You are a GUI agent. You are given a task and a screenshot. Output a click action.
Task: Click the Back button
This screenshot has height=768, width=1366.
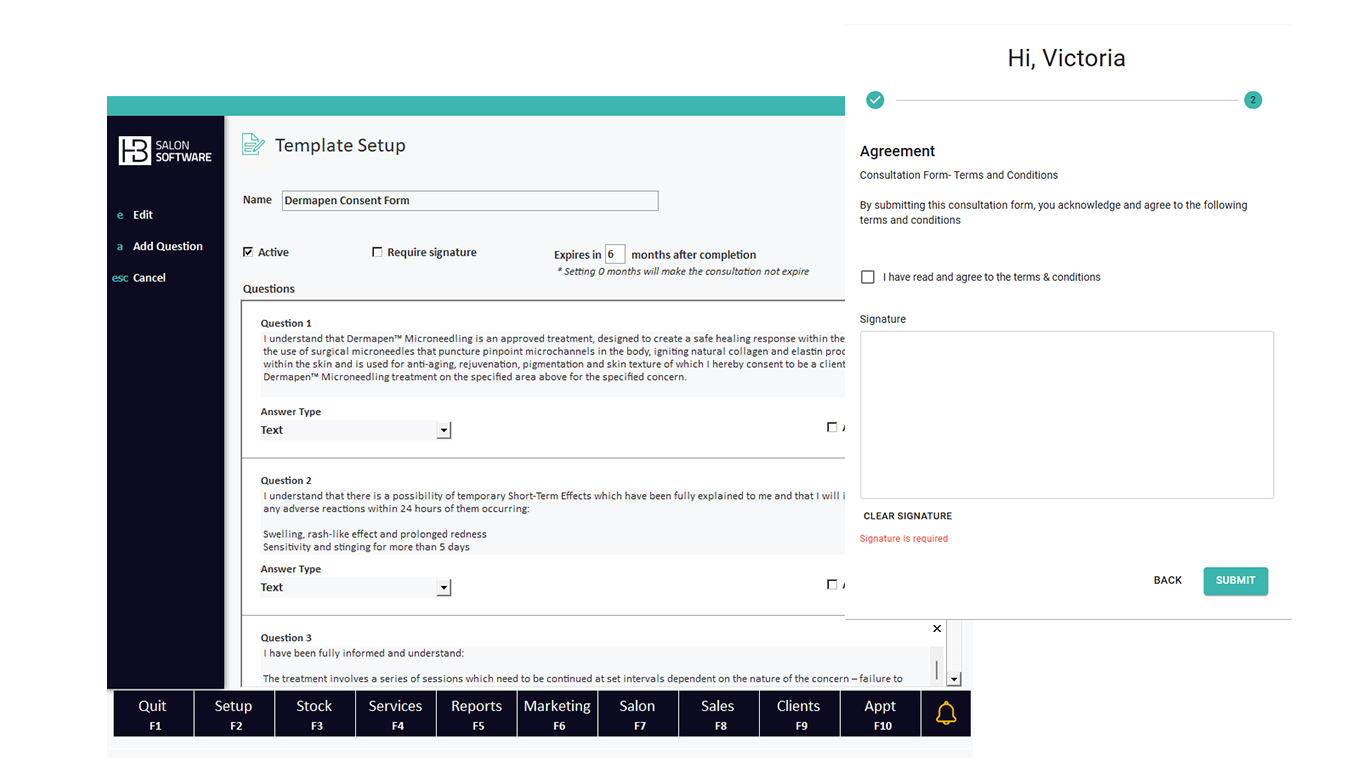tap(1167, 581)
